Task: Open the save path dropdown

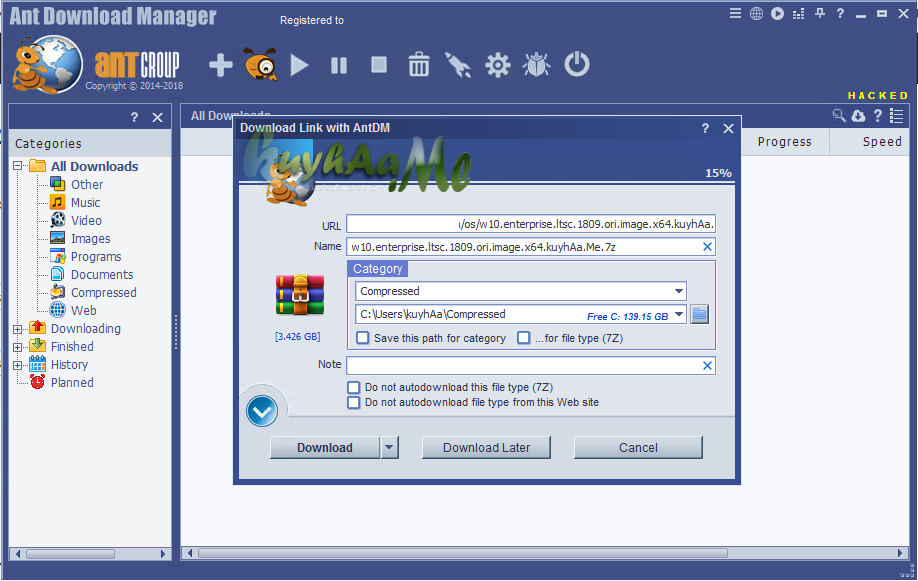Action: (x=679, y=314)
